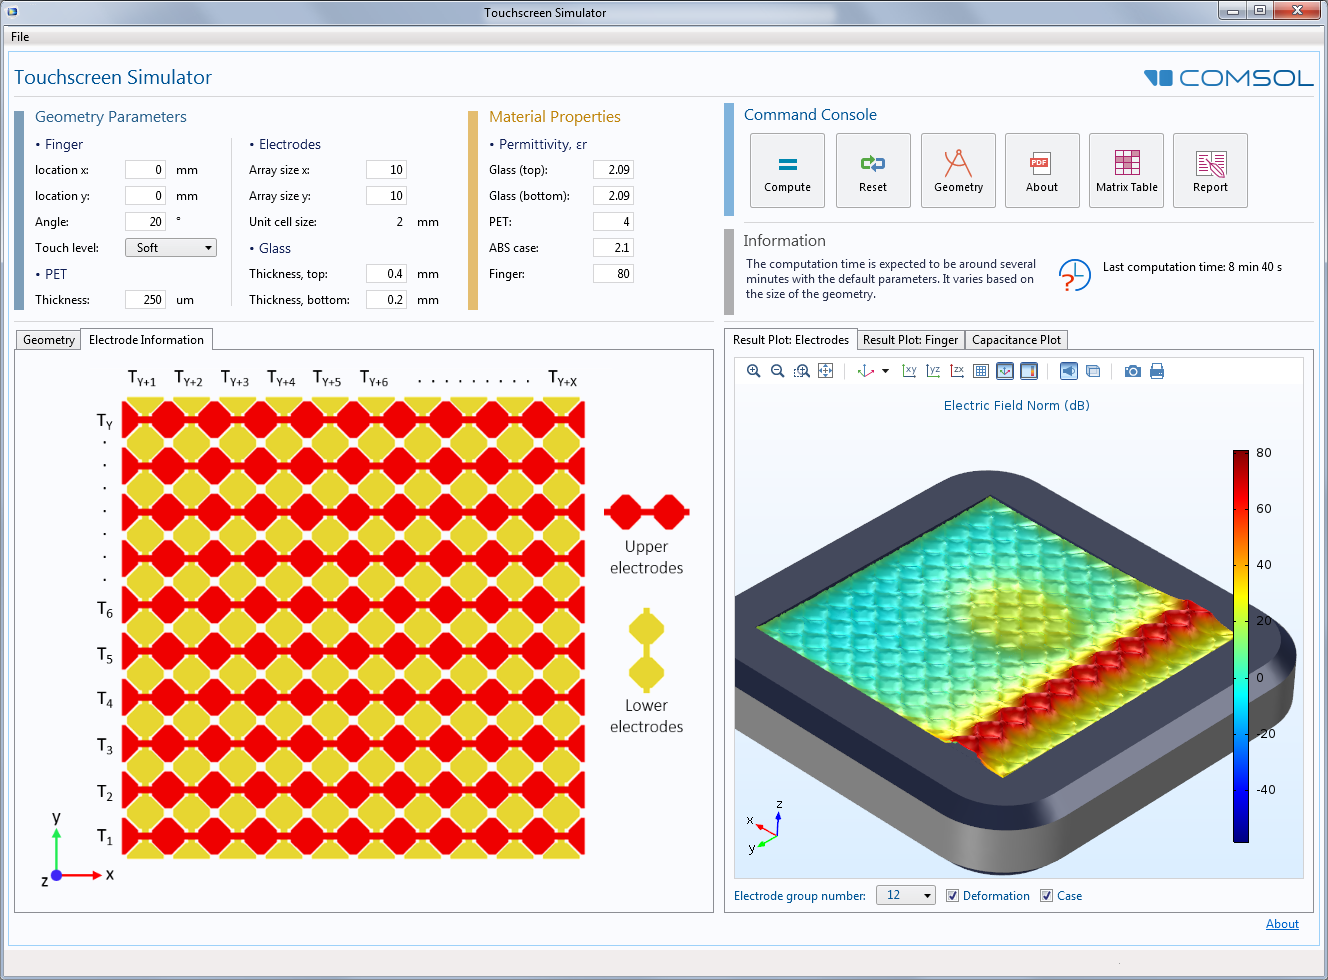Switch plot to the XY view
Screen dimensions: 1328x980
click(909, 371)
